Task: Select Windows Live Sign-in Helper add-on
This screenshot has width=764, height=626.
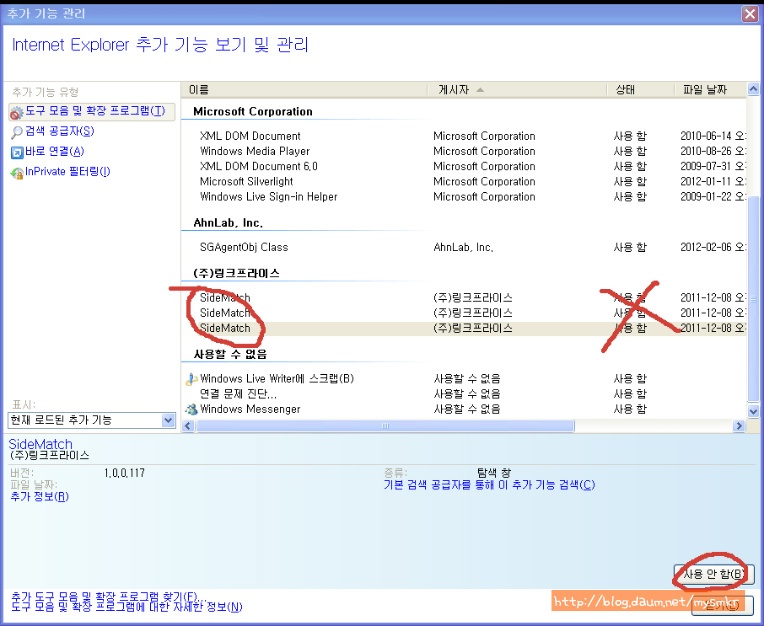Action: (x=268, y=197)
